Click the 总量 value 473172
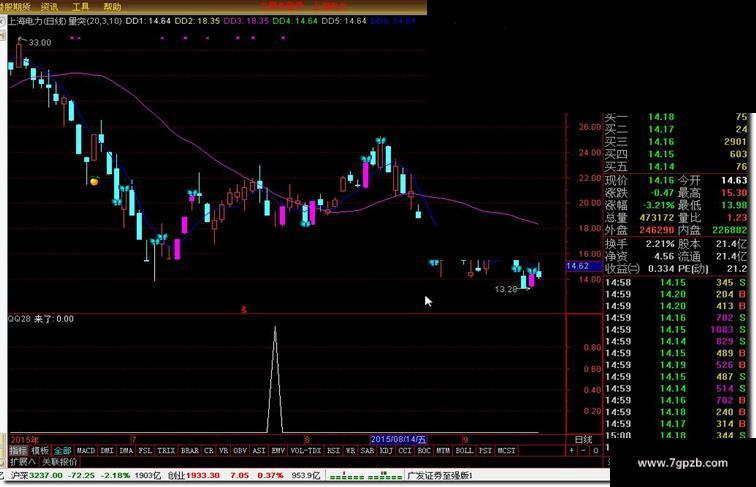 pos(657,217)
